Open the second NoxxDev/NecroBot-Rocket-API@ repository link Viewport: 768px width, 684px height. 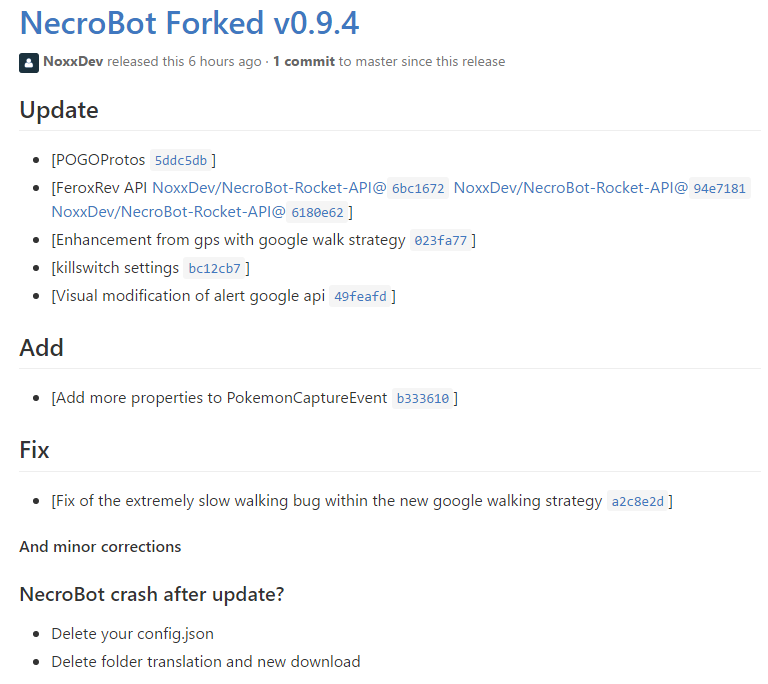point(571,188)
